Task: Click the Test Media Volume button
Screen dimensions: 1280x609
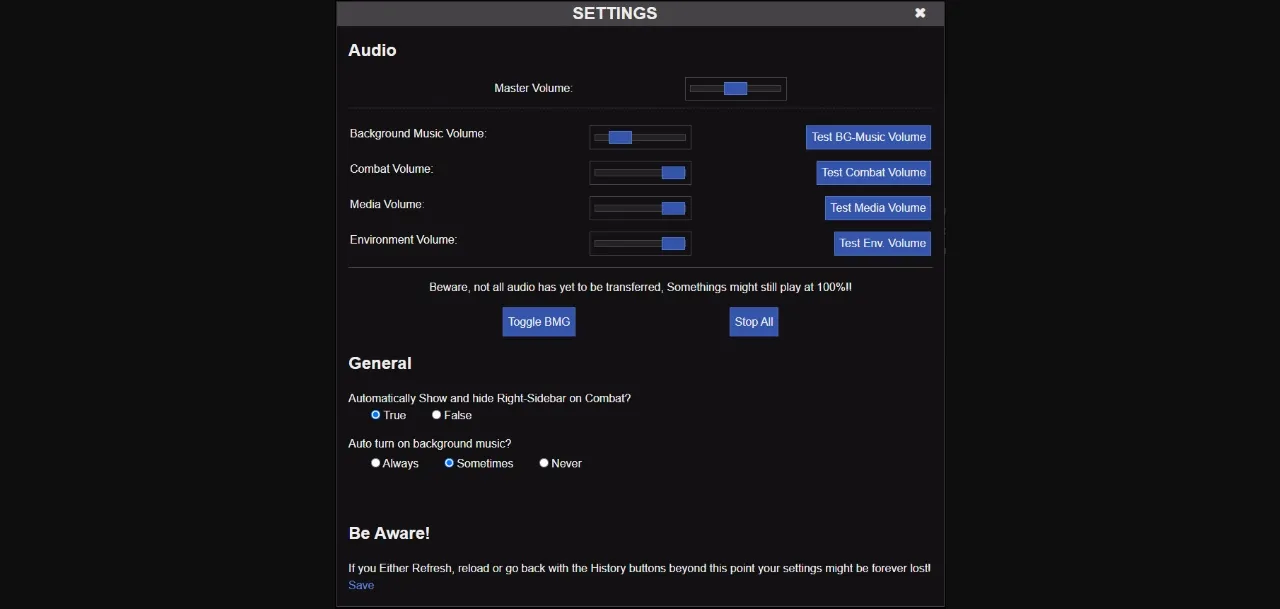Action: pos(877,208)
